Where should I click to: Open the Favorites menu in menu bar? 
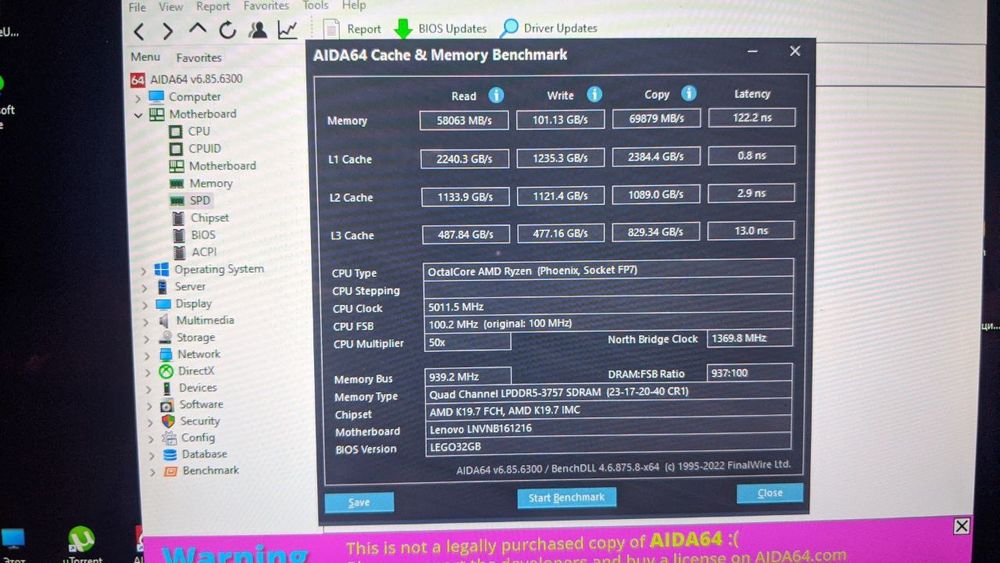[266, 5]
